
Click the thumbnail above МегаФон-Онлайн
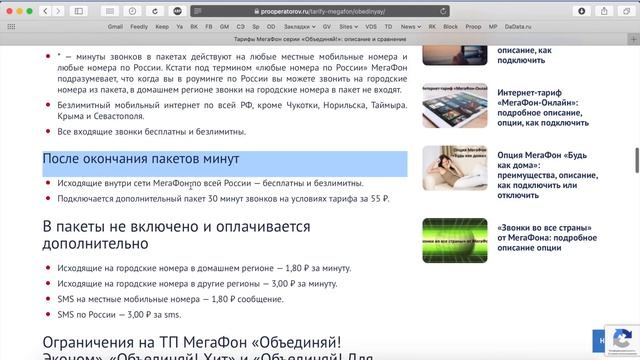[x=455, y=56]
